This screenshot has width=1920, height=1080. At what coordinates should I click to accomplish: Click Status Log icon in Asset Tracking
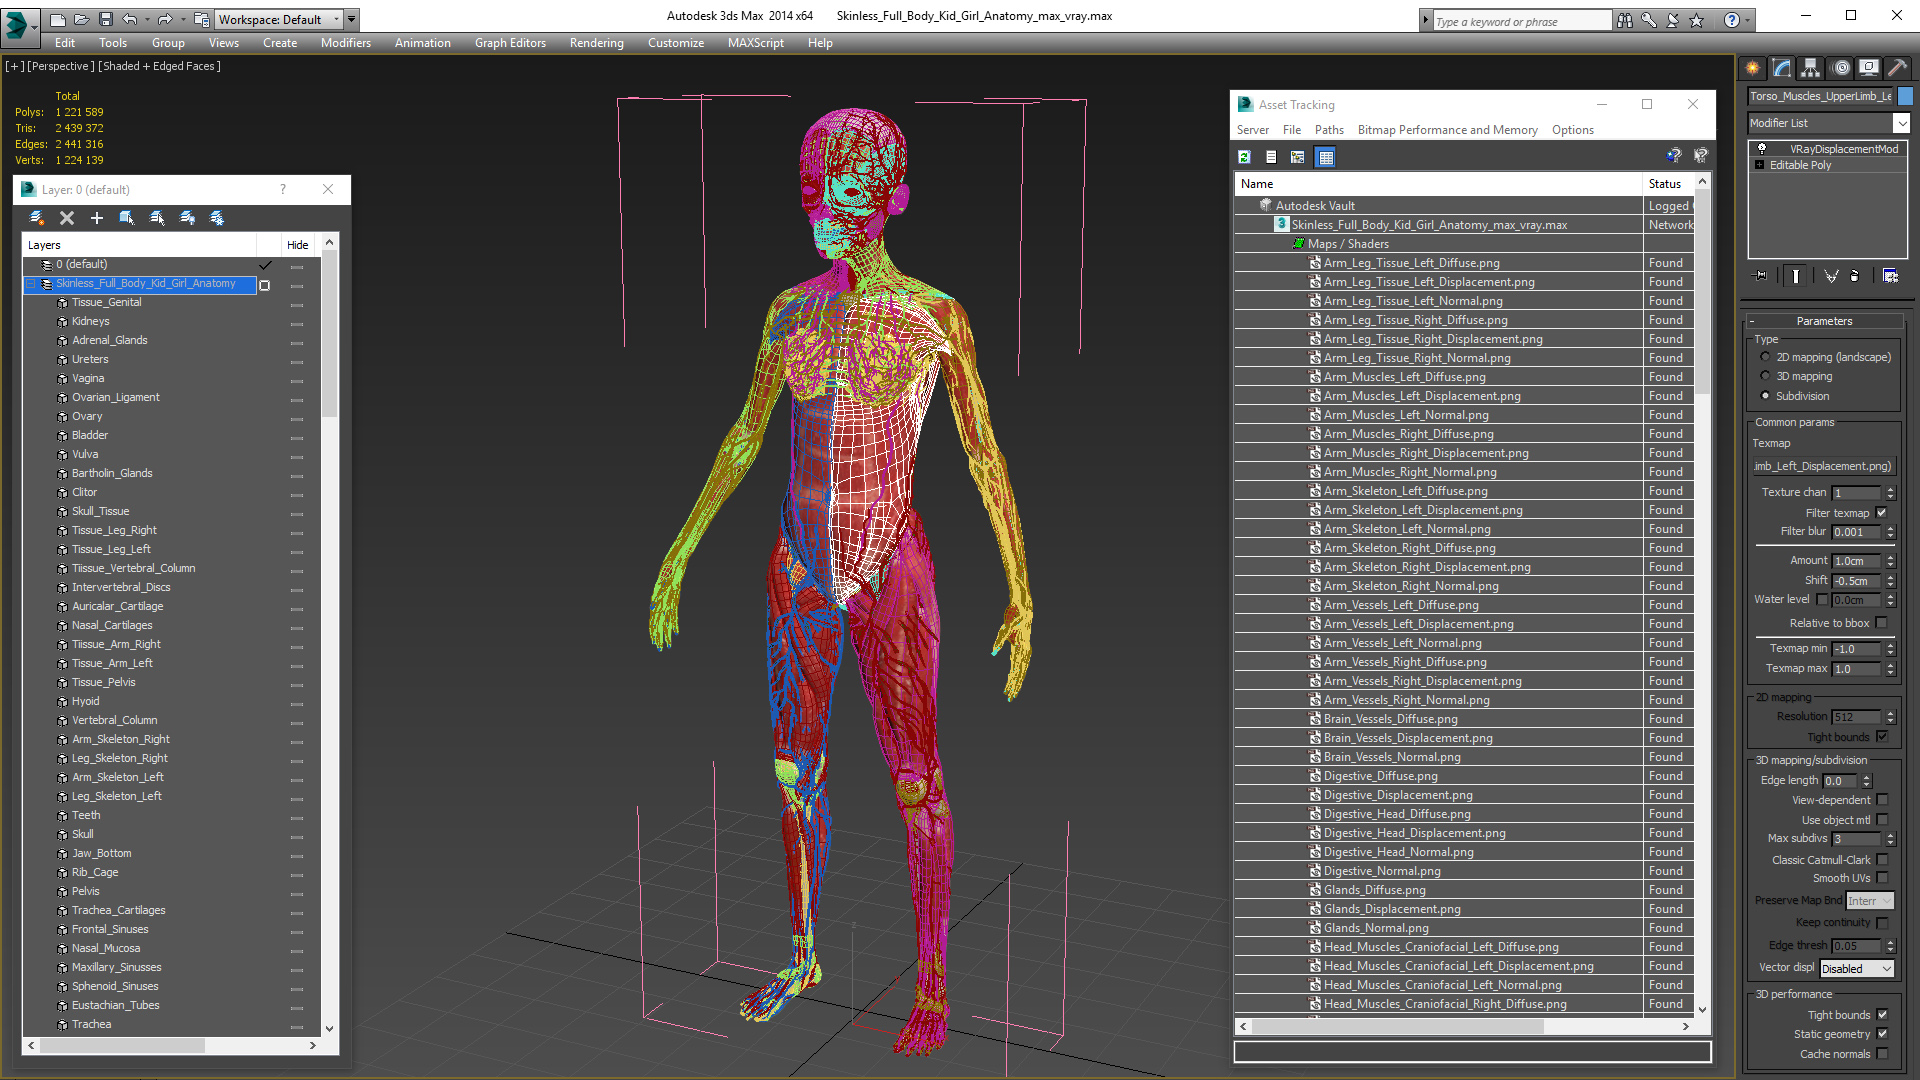(x=1271, y=157)
